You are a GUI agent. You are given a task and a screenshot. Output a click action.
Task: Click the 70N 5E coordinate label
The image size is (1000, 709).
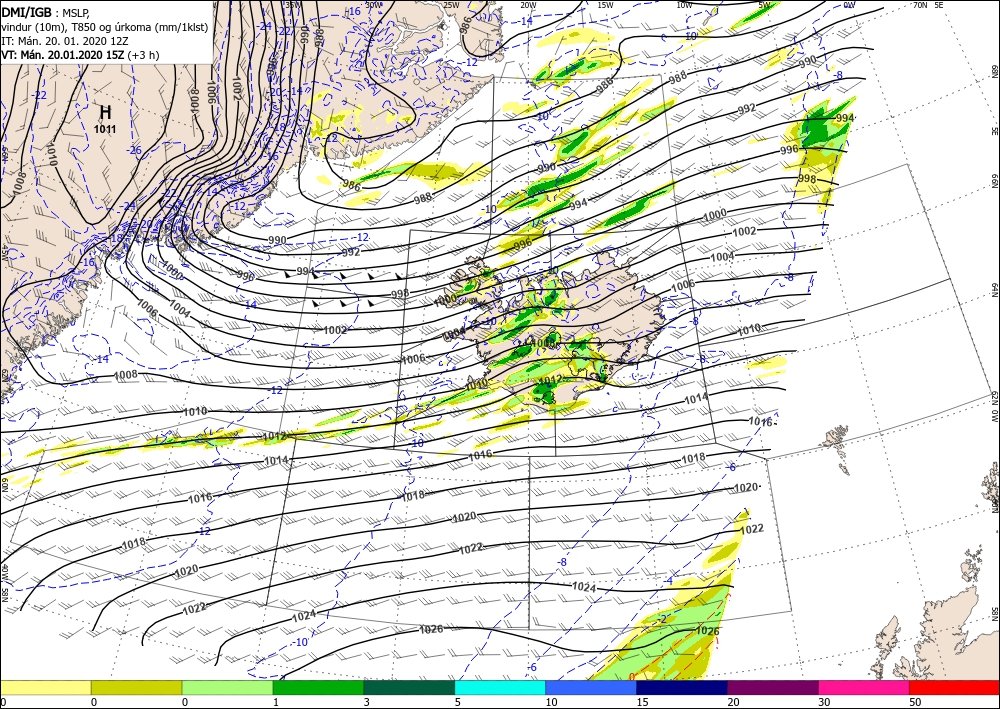(928, 5)
